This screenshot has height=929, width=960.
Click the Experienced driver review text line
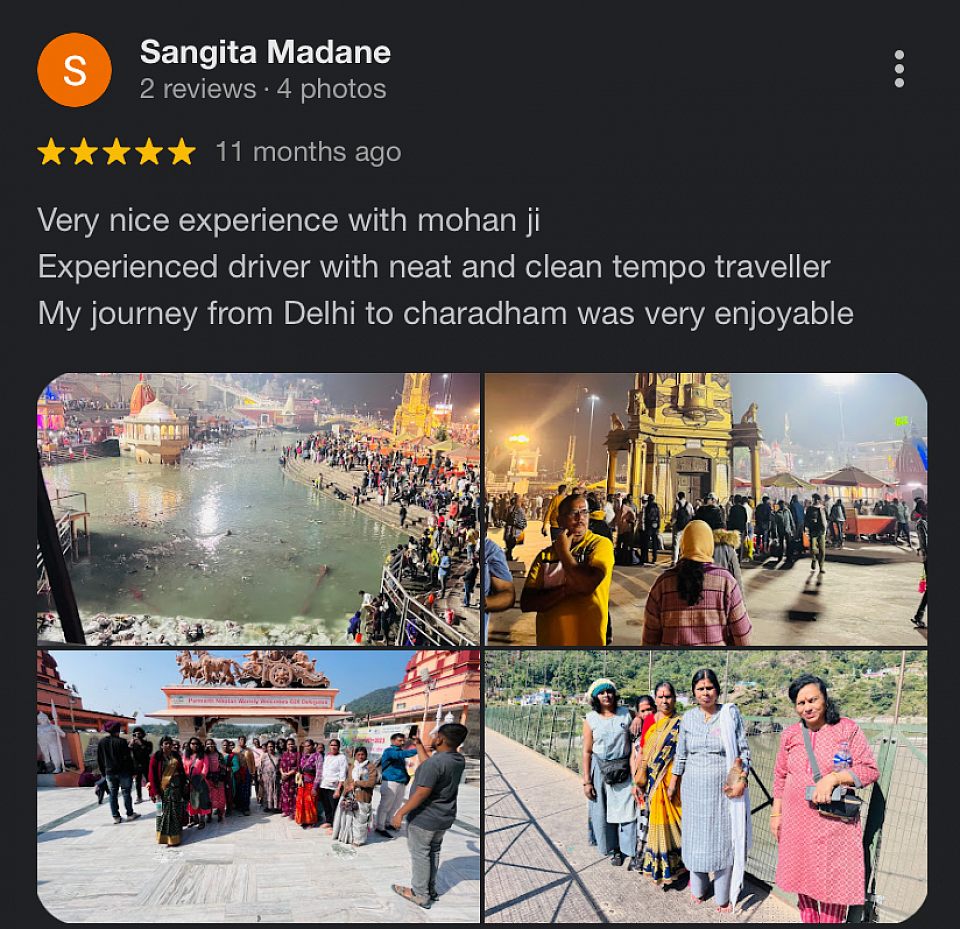tap(434, 268)
